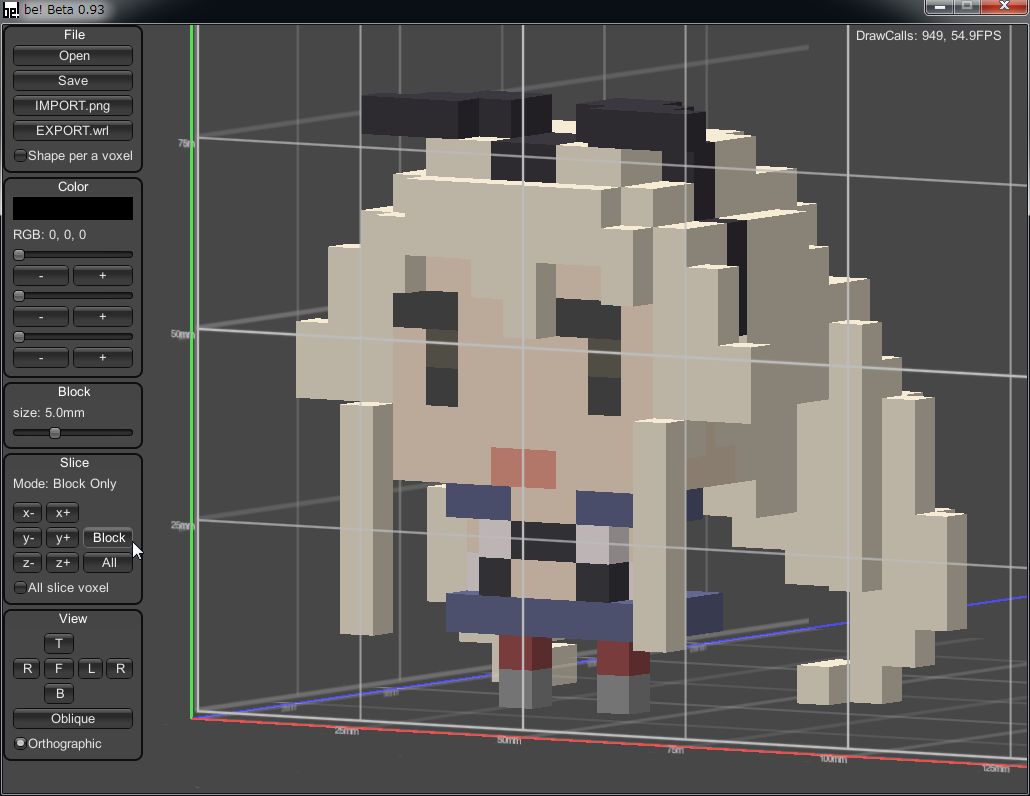Enable the Shape per a voxel checkbox
Screen dimensions: 1030x796
(x=21, y=156)
